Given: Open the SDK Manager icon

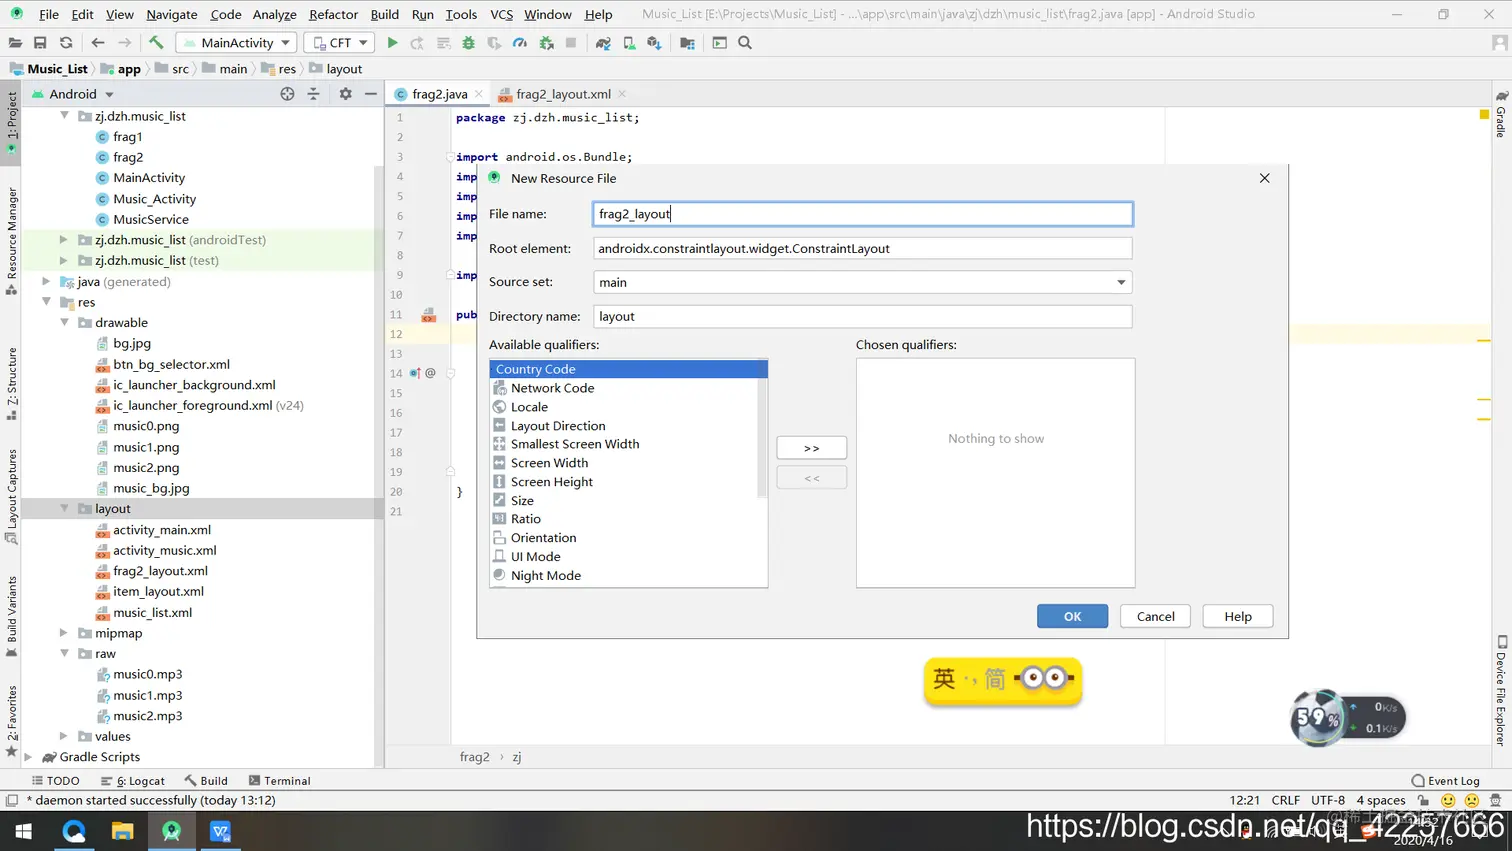Looking at the screenshot, I should coord(654,43).
